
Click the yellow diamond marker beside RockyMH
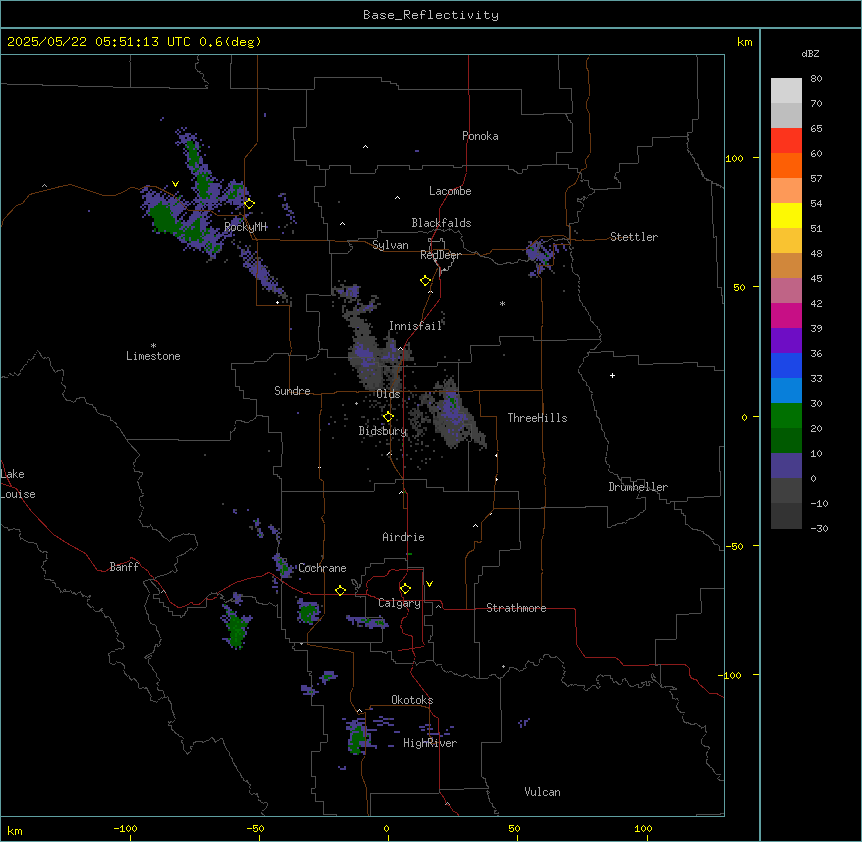coord(249,204)
